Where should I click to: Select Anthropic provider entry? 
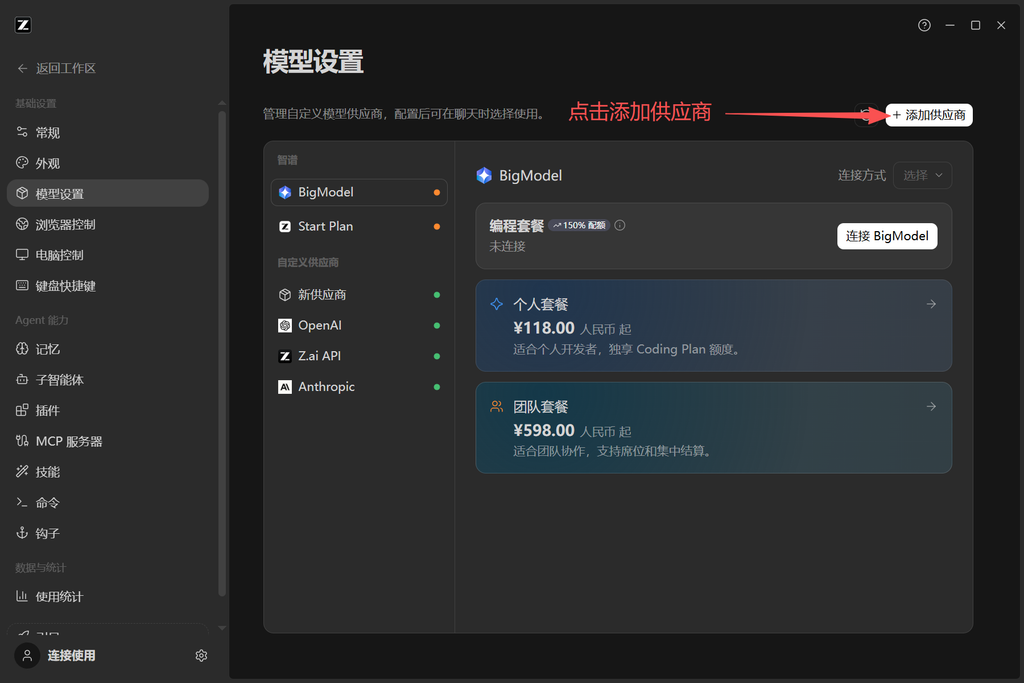coord(359,387)
